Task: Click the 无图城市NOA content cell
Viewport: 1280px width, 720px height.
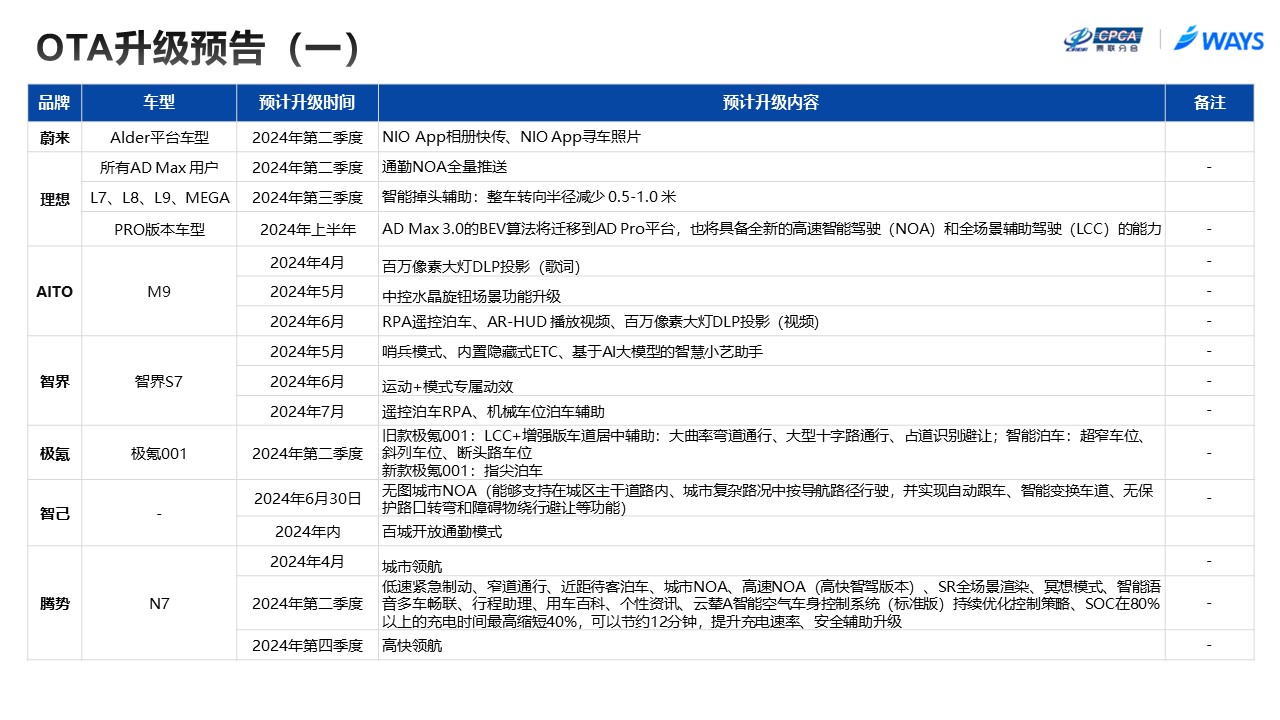Action: coord(771,498)
